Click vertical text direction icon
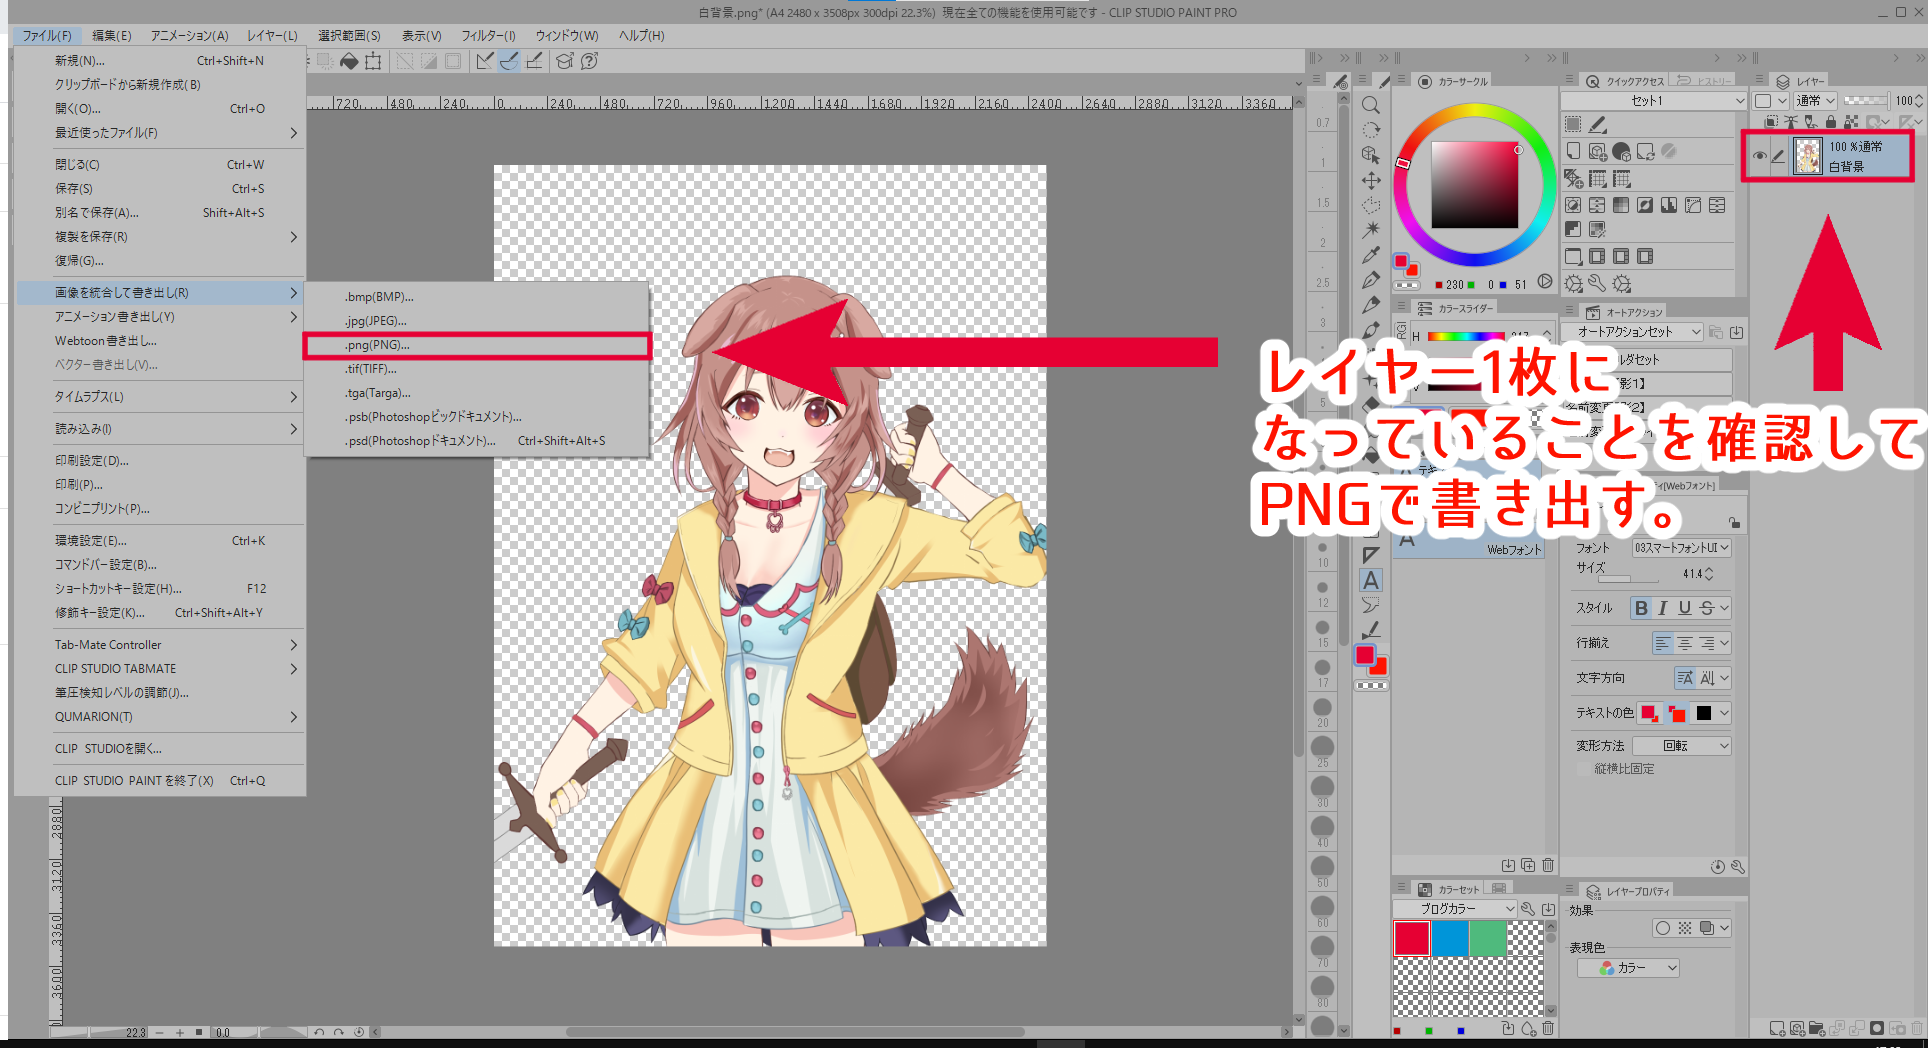The height and width of the screenshot is (1048, 1928). pos(1707,678)
